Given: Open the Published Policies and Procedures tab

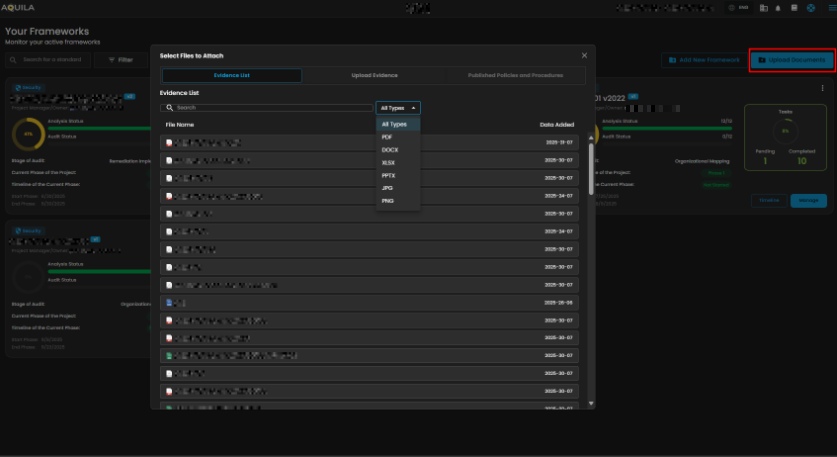Looking at the screenshot, I should [x=514, y=75].
